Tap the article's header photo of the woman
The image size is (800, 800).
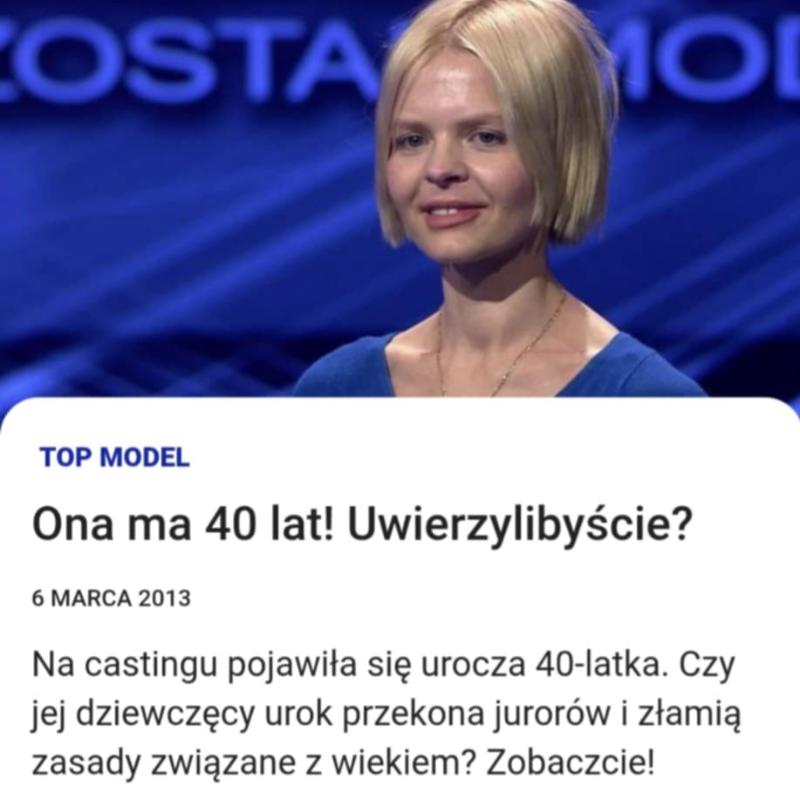click(x=400, y=199)
